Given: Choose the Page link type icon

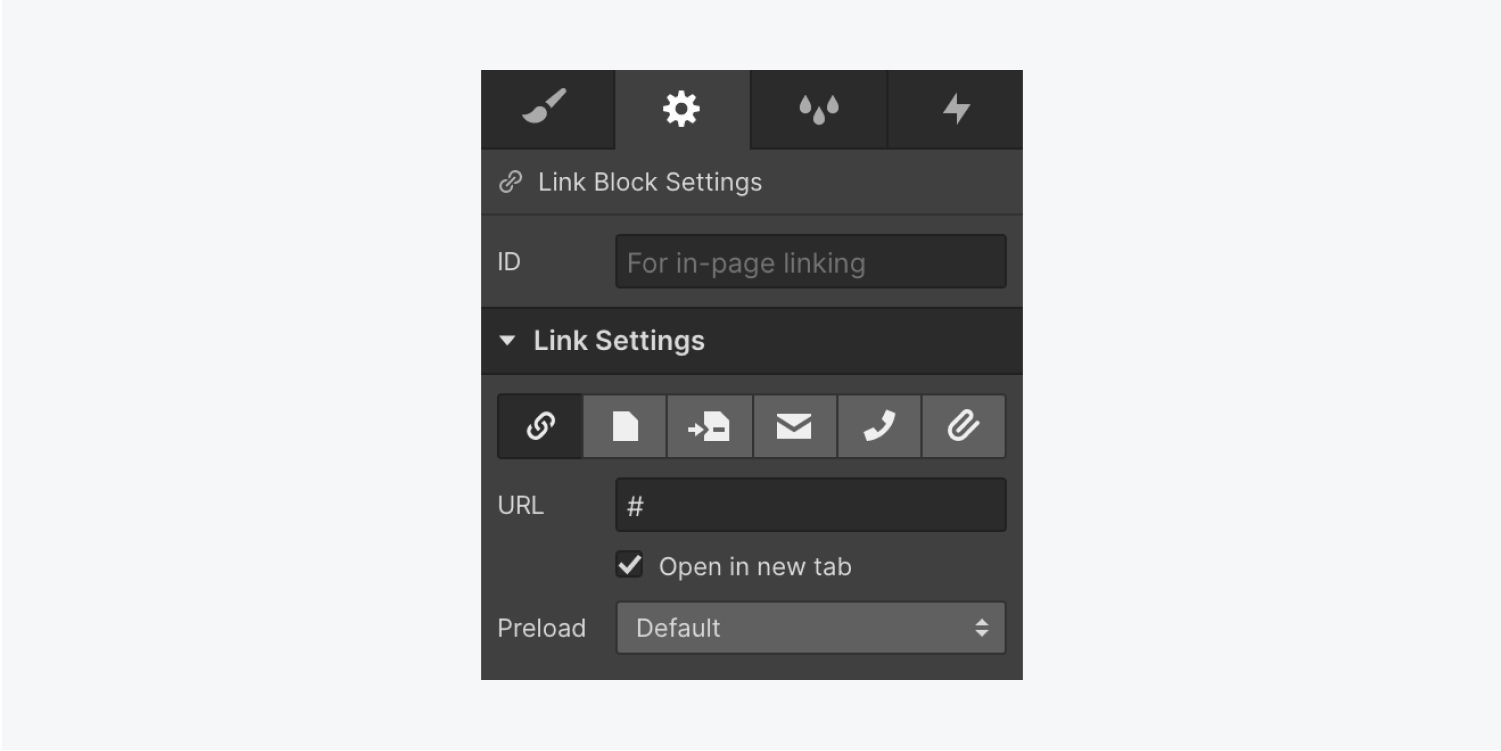Looking at the screenshot, I should coord(625,427).
